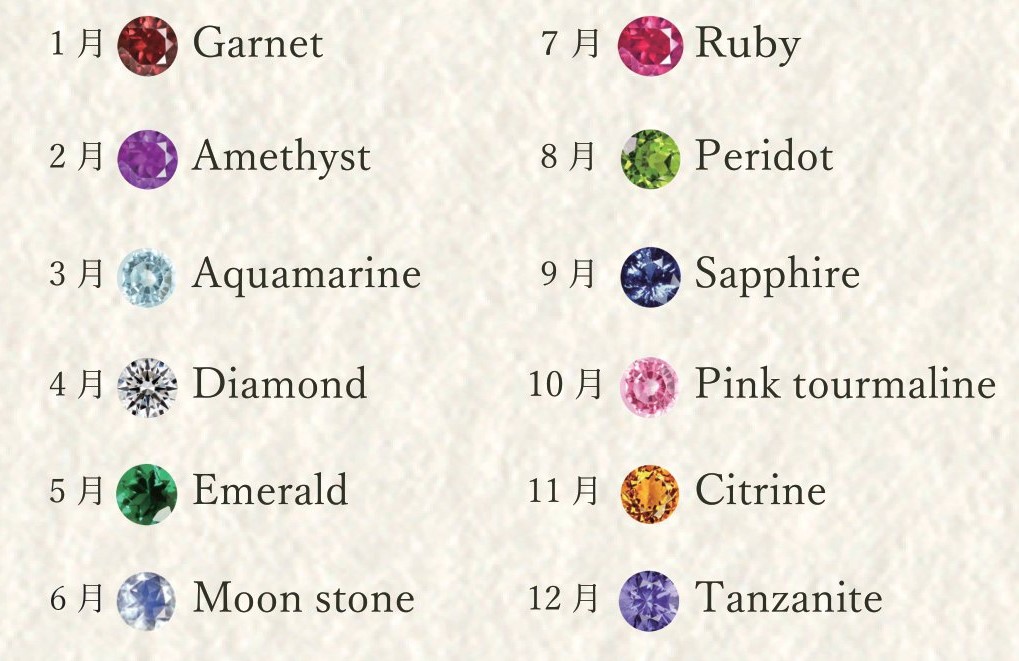Click the Aquamarine text label
The image size is (1019, 661).
307,276
